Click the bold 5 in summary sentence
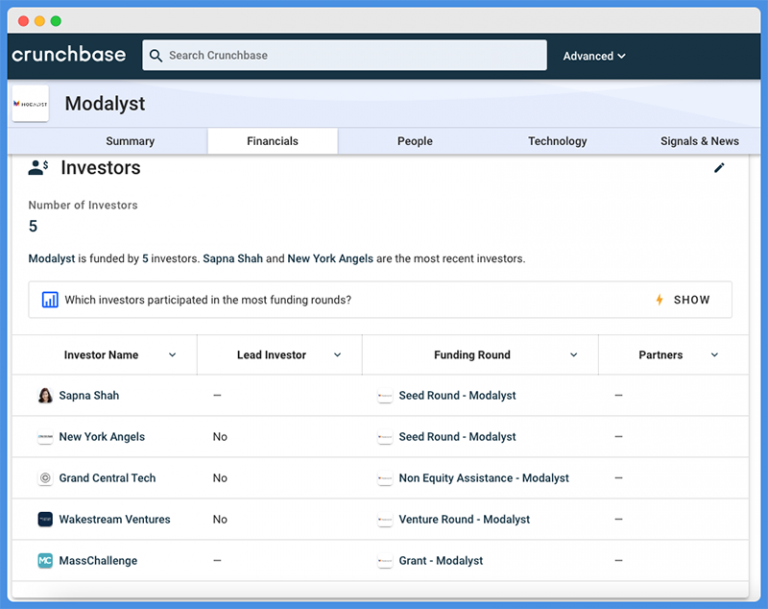 click(x=145, y=258)
